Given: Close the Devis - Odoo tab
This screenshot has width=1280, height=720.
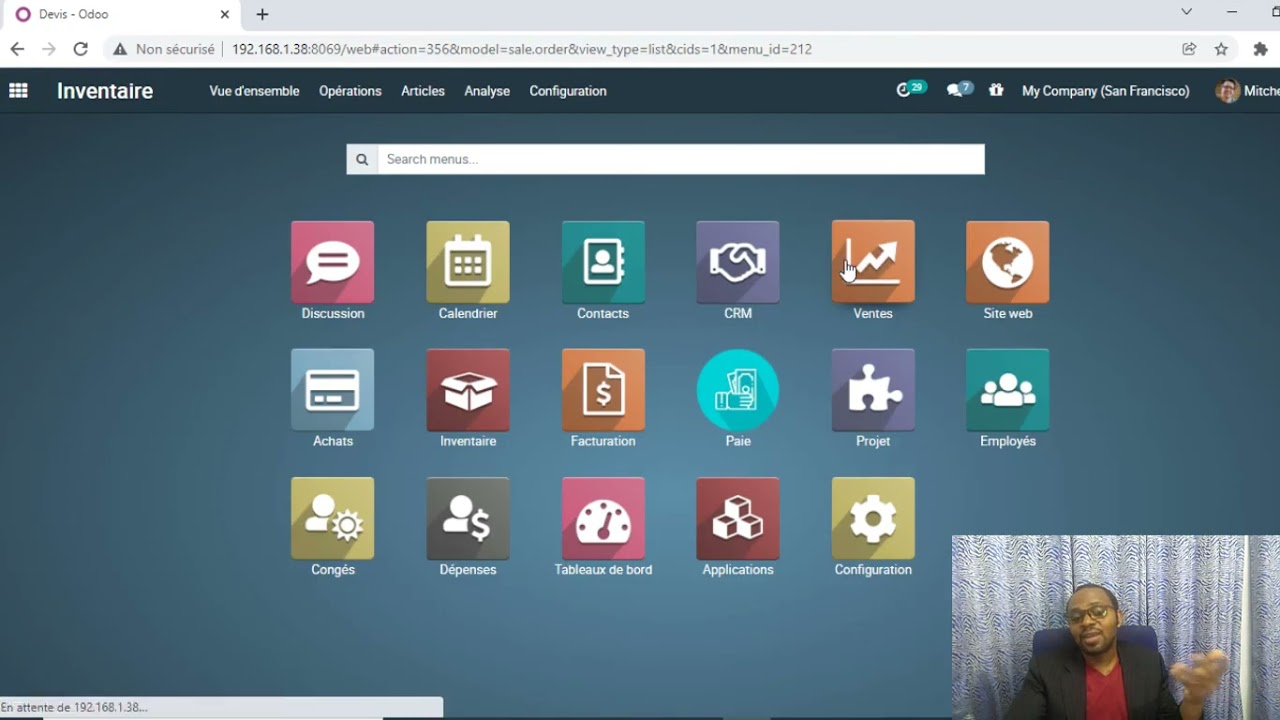Looking at the screenshot, I should [x=225, y=15].
